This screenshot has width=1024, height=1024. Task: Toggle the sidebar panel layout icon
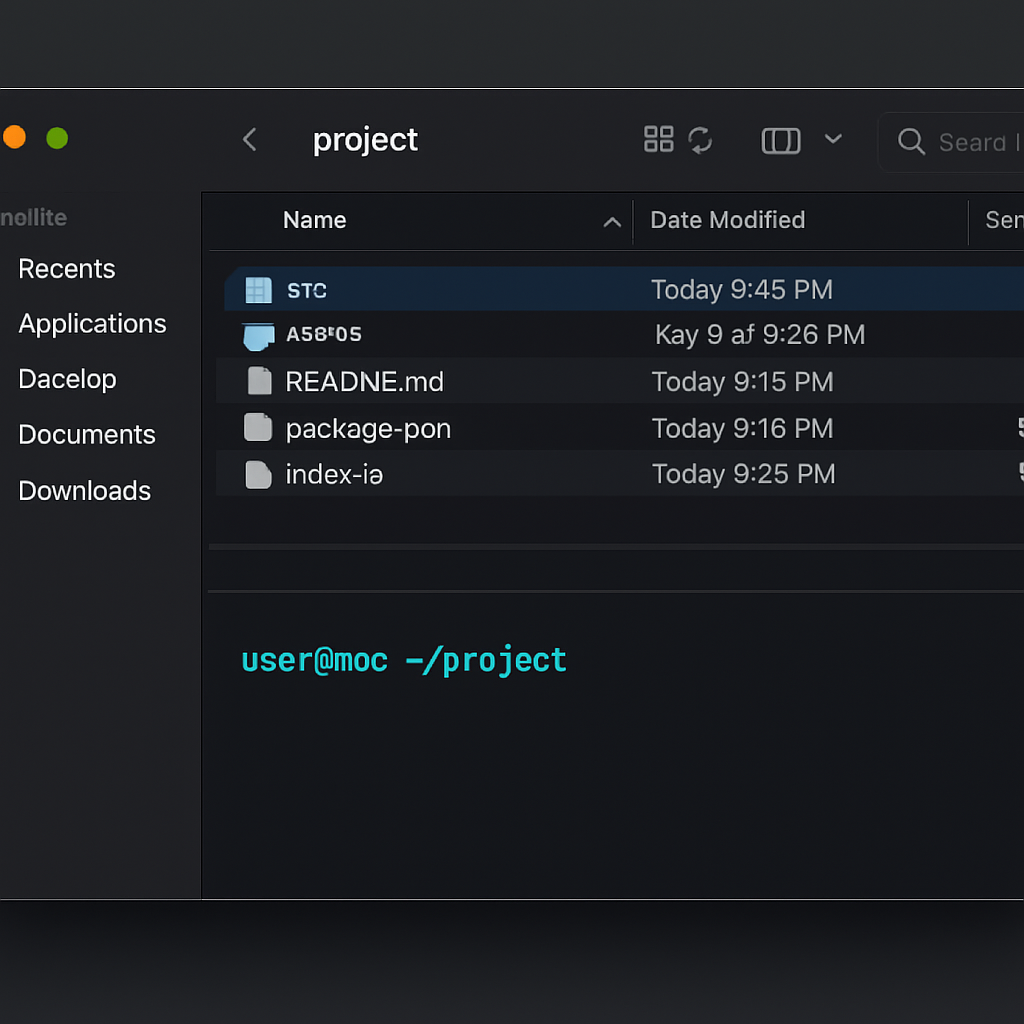click(781, 140)
